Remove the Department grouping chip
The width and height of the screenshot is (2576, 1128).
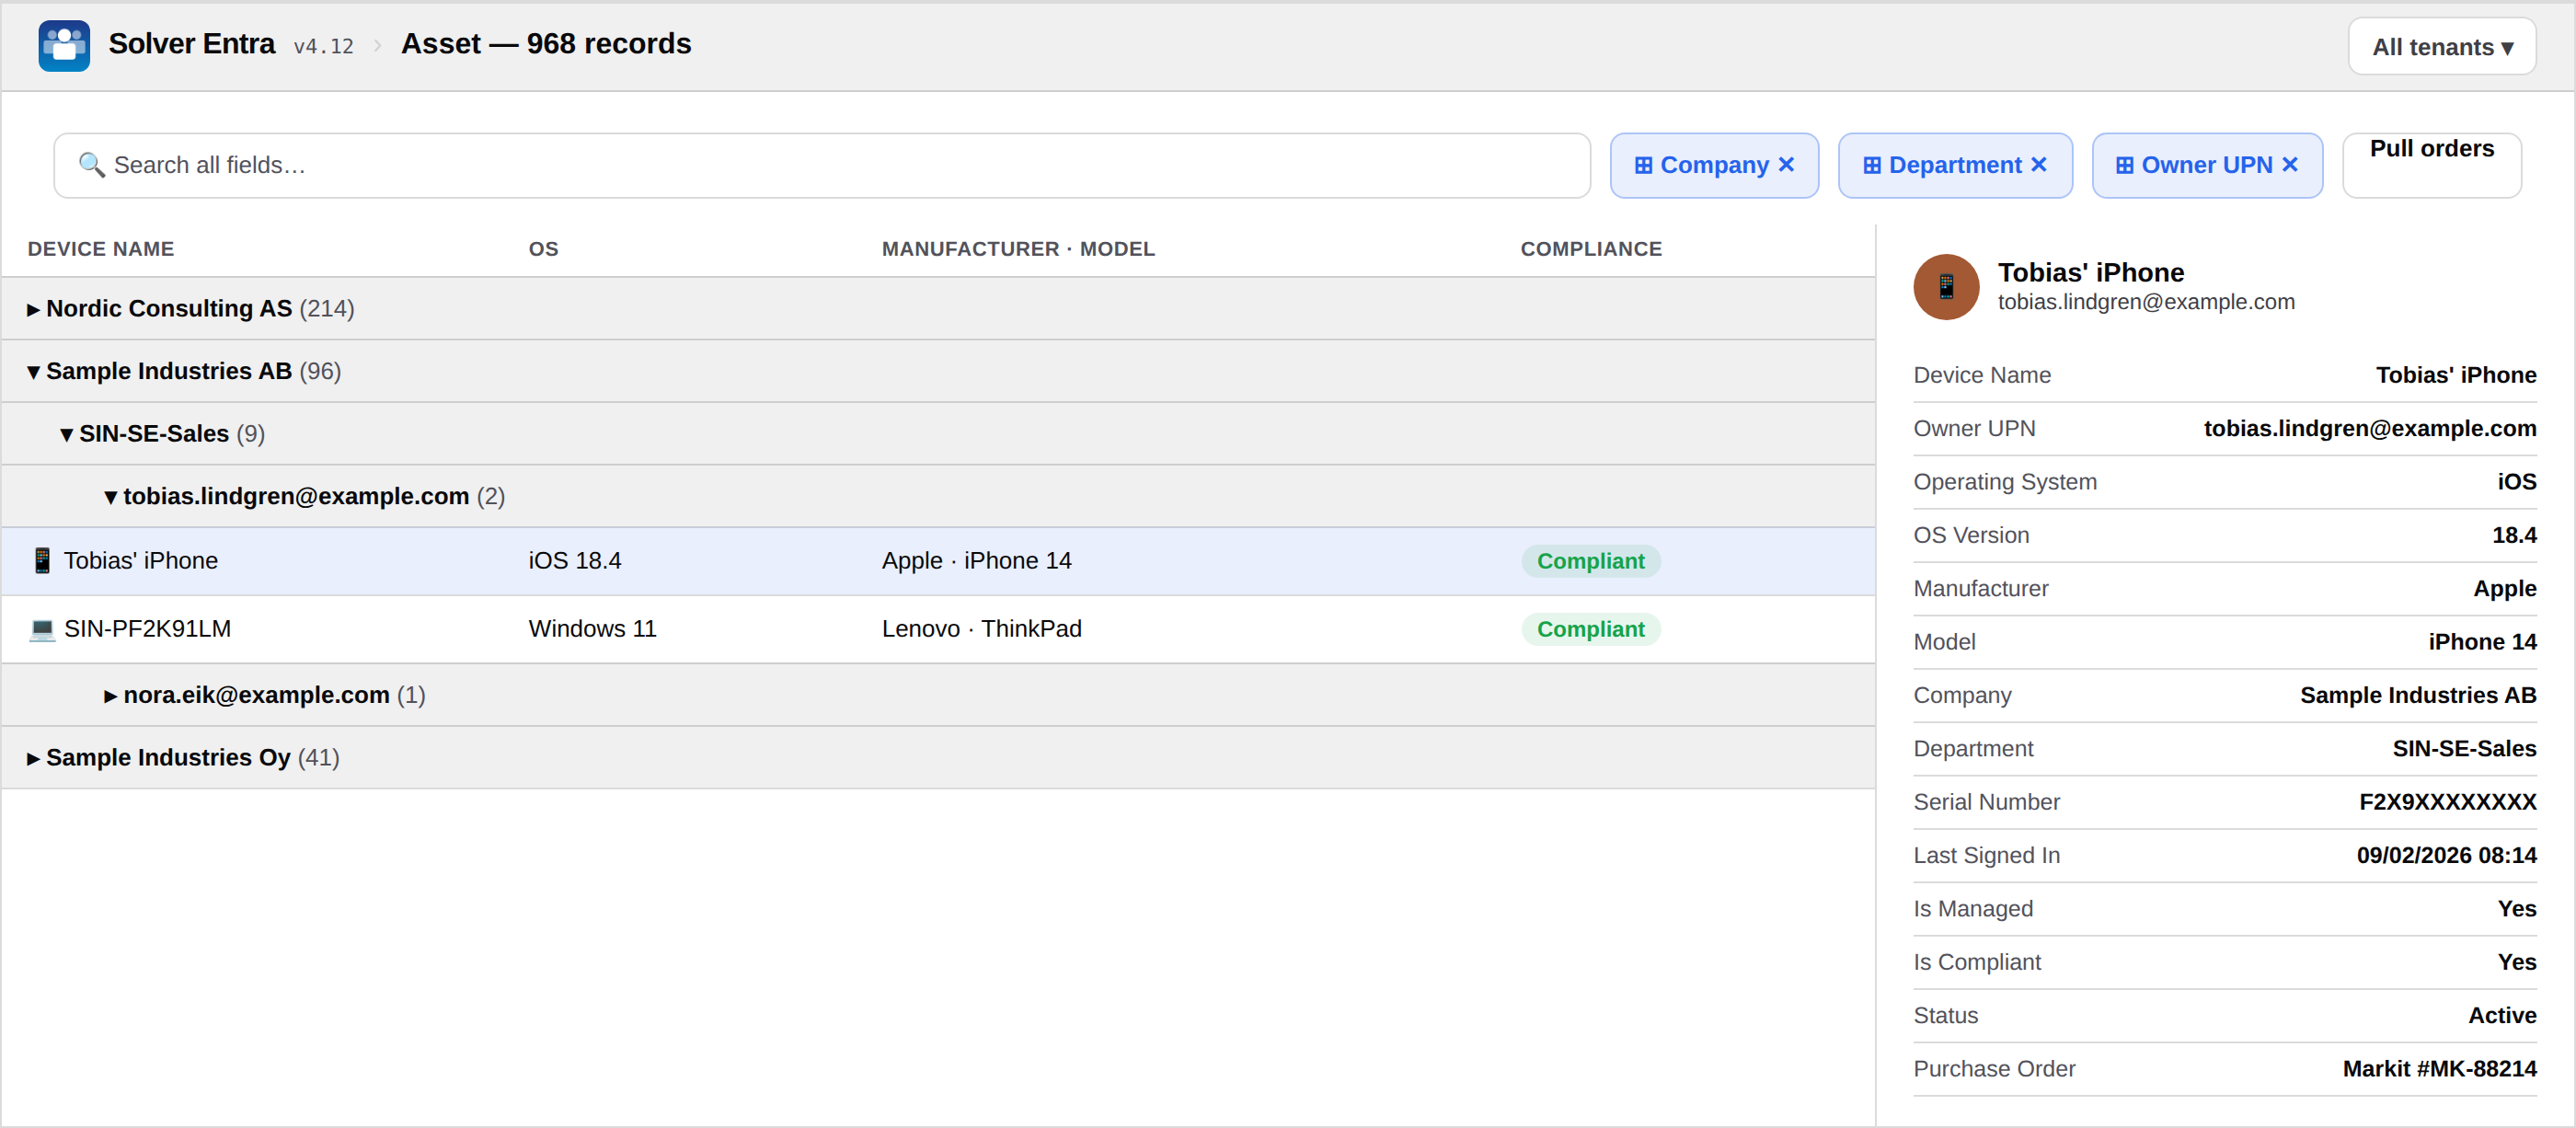pyautogui.click(x=2038, y=164)
